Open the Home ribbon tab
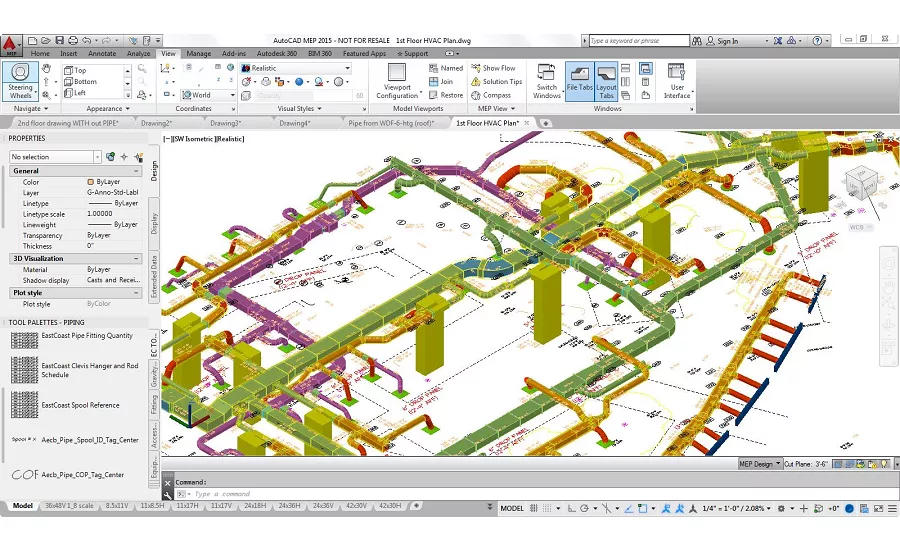This screenshot has height=550, width=900. pos(40,53)
